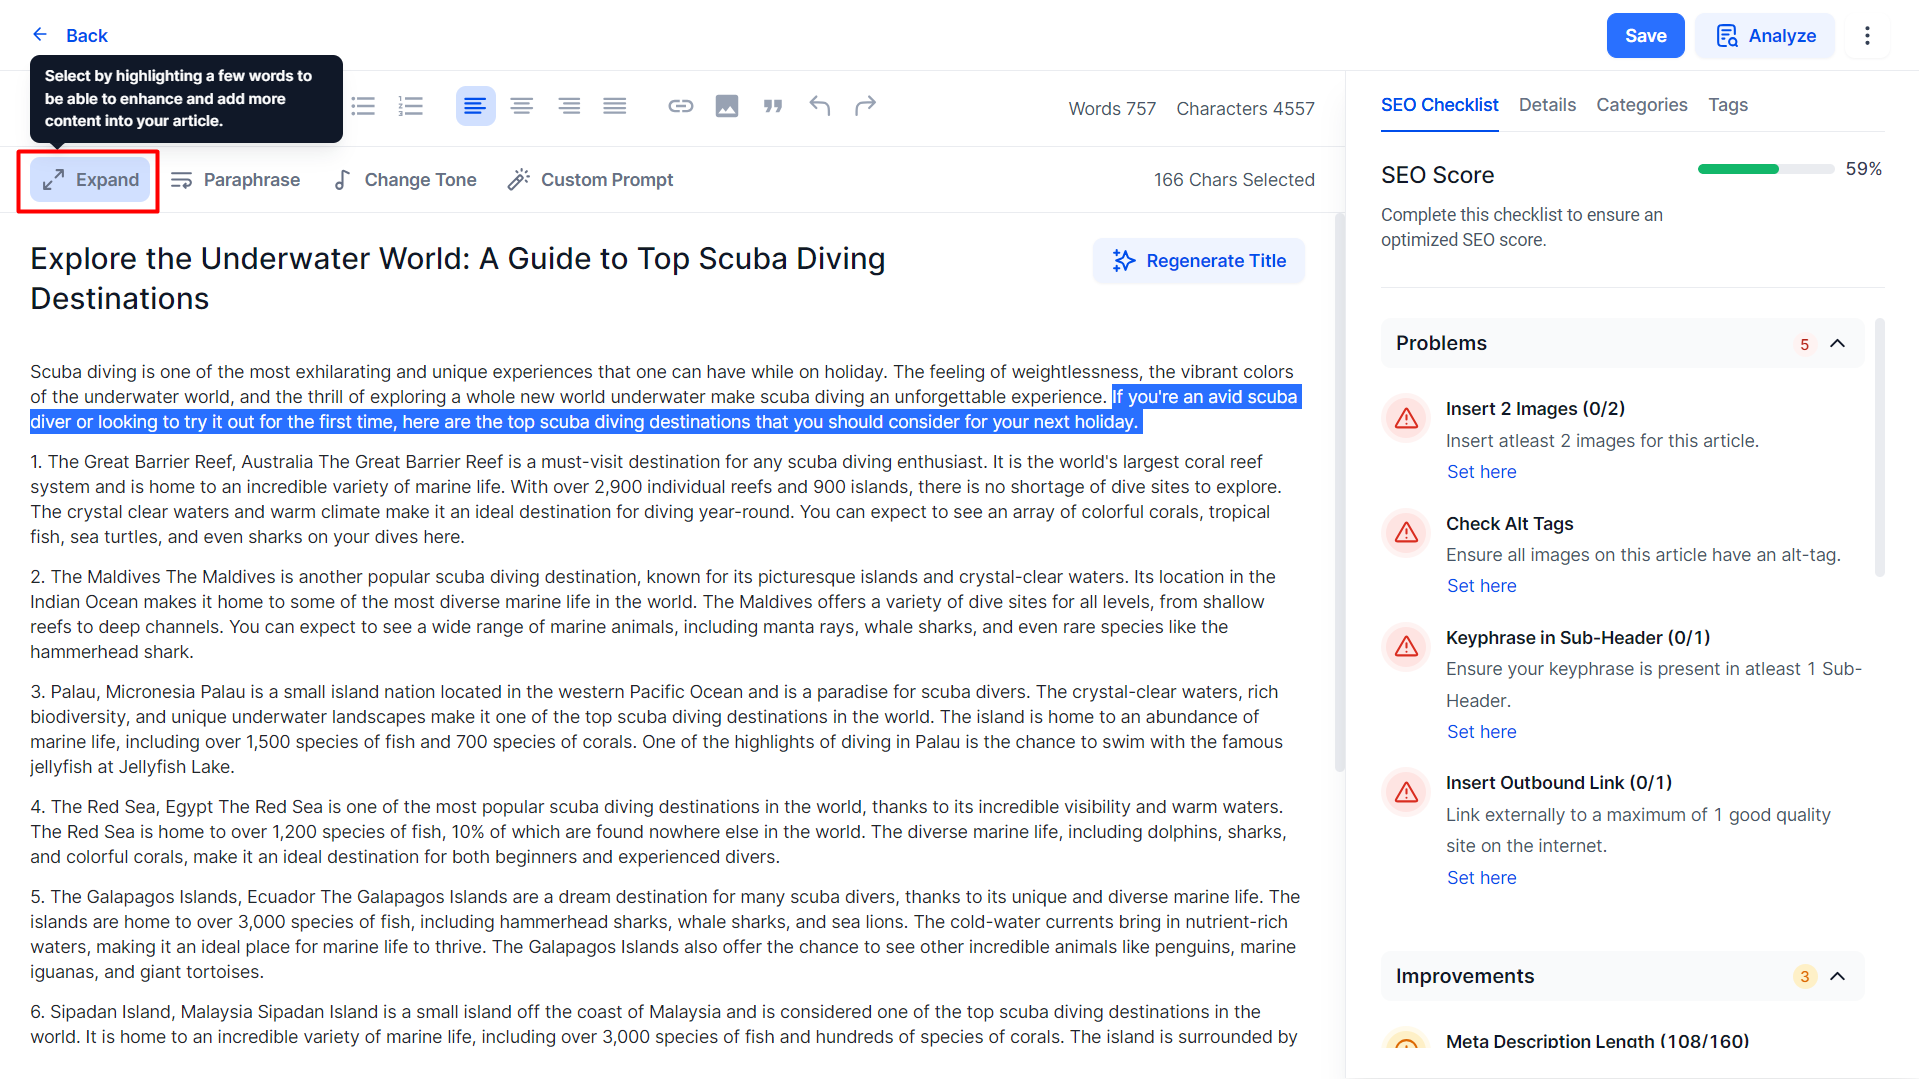The width and height of the screenshot is (1919, 1079).
Task: Click the Meta Description Length item
Action: 1597,1041
